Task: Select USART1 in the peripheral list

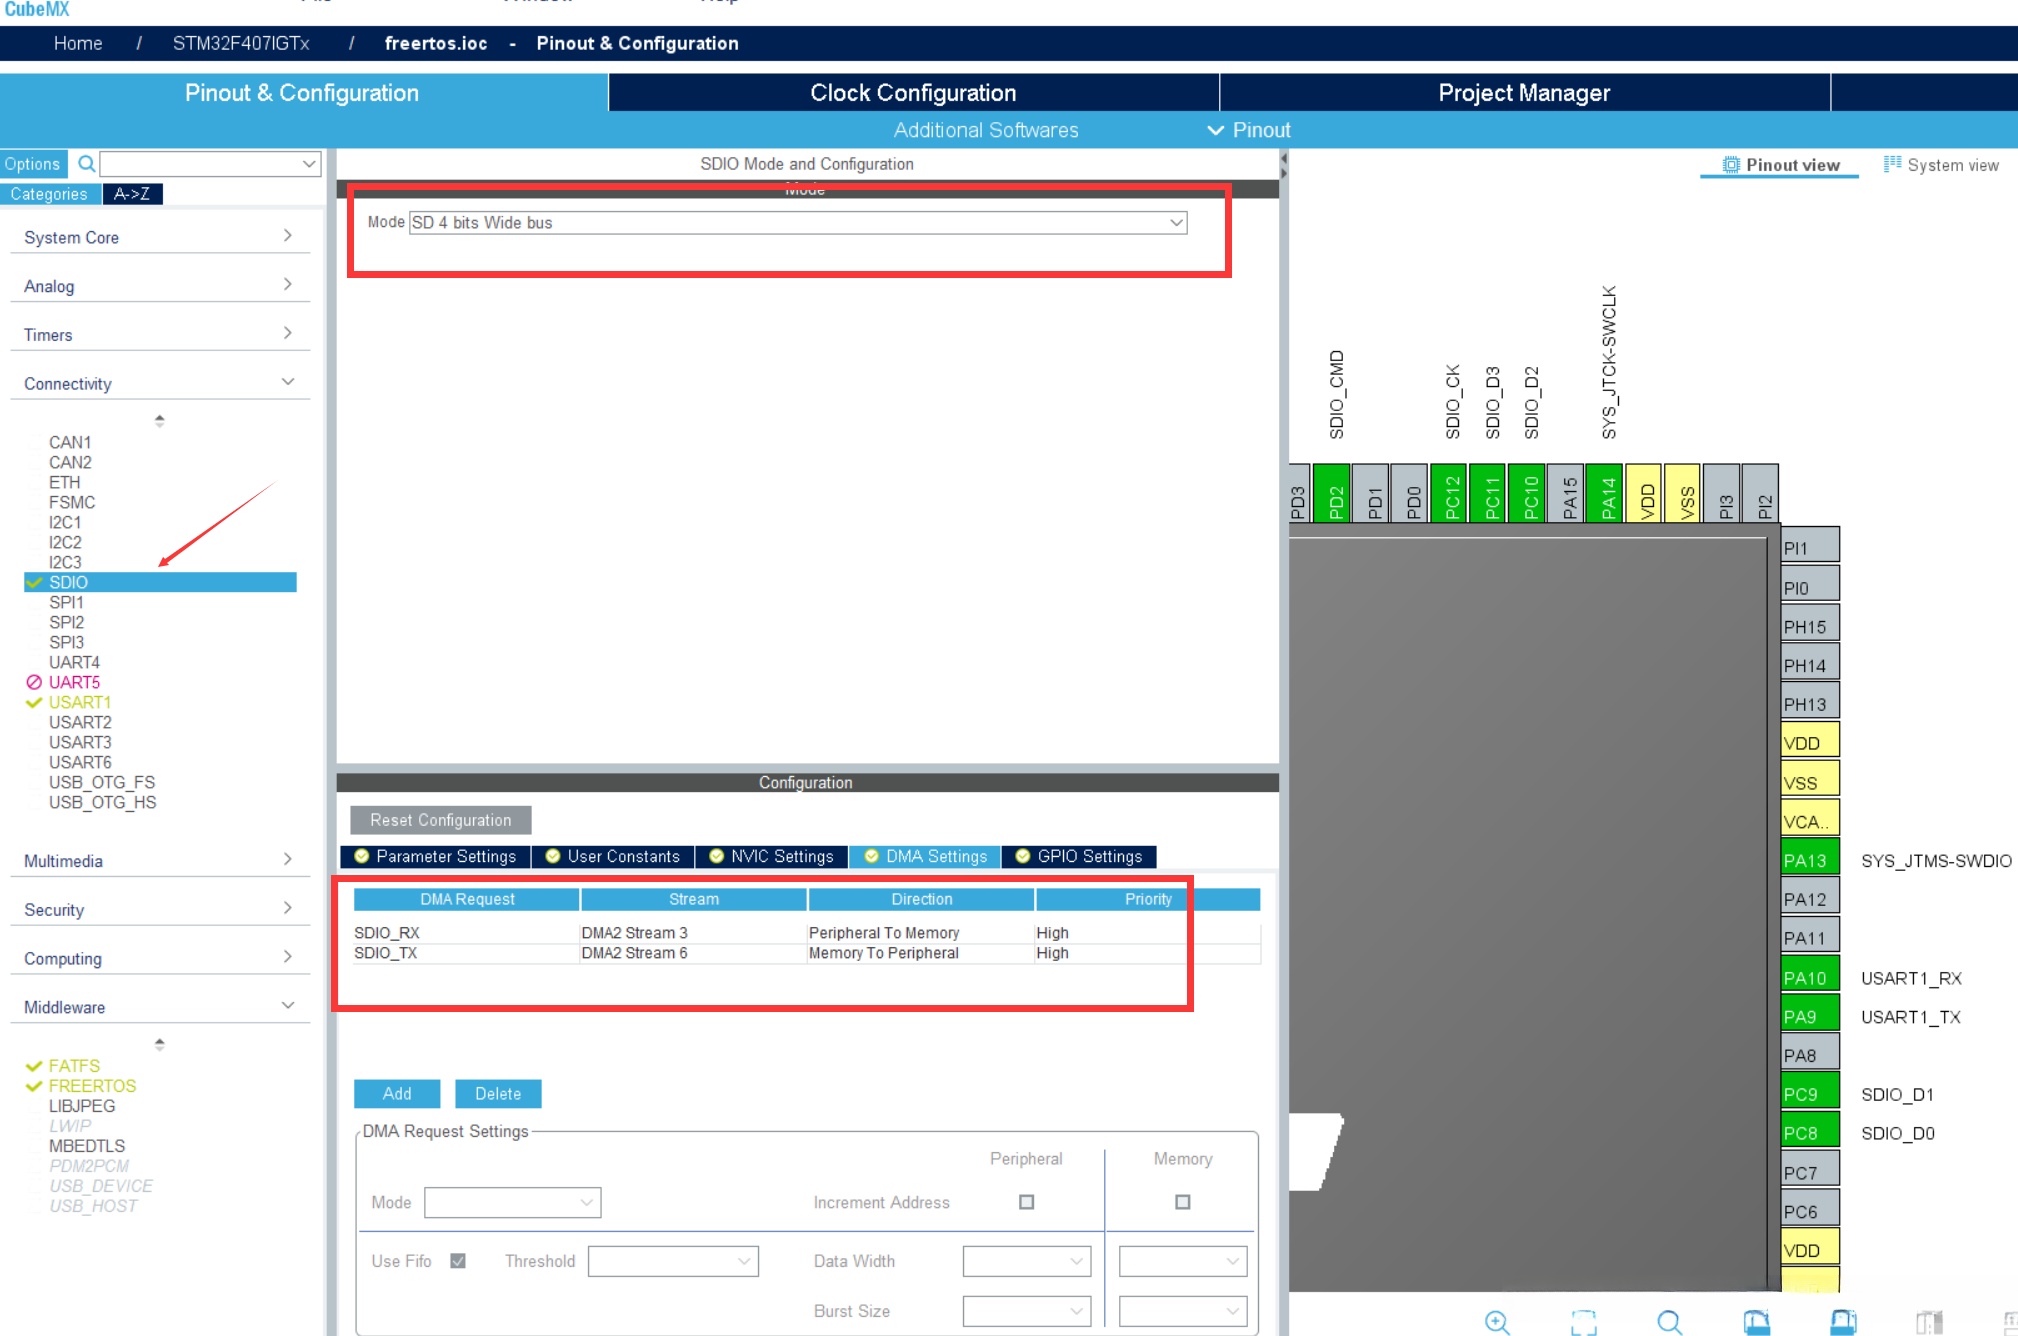Action: [80, 702]
